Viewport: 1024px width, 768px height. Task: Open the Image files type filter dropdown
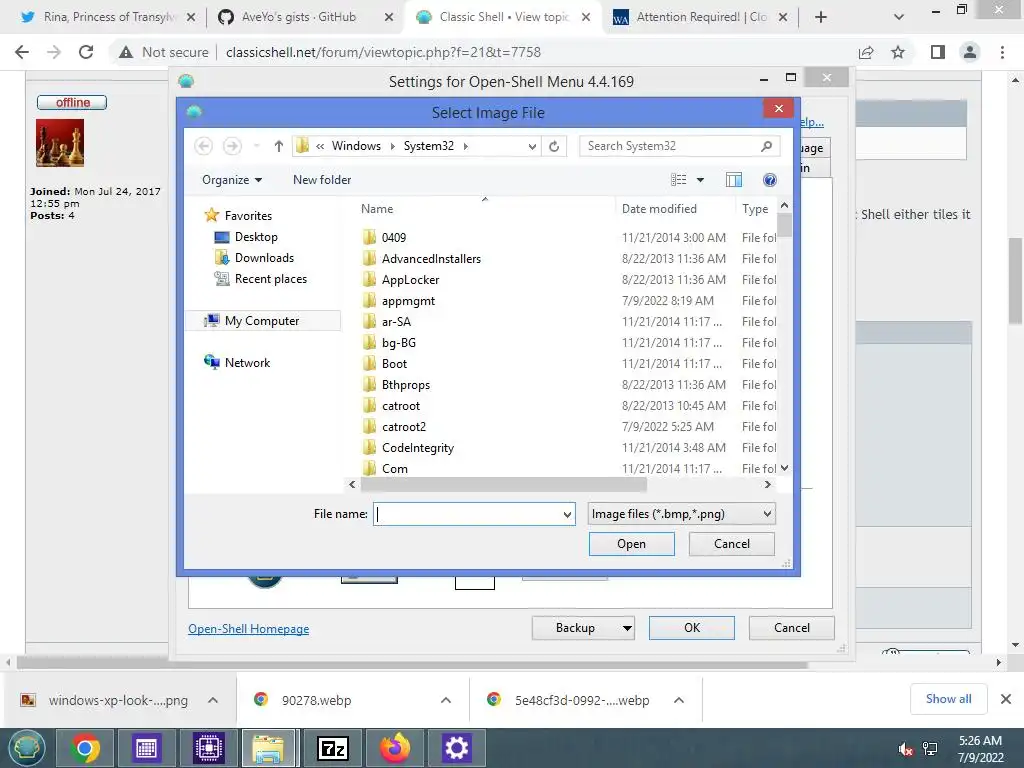click(x=681, y=514)
